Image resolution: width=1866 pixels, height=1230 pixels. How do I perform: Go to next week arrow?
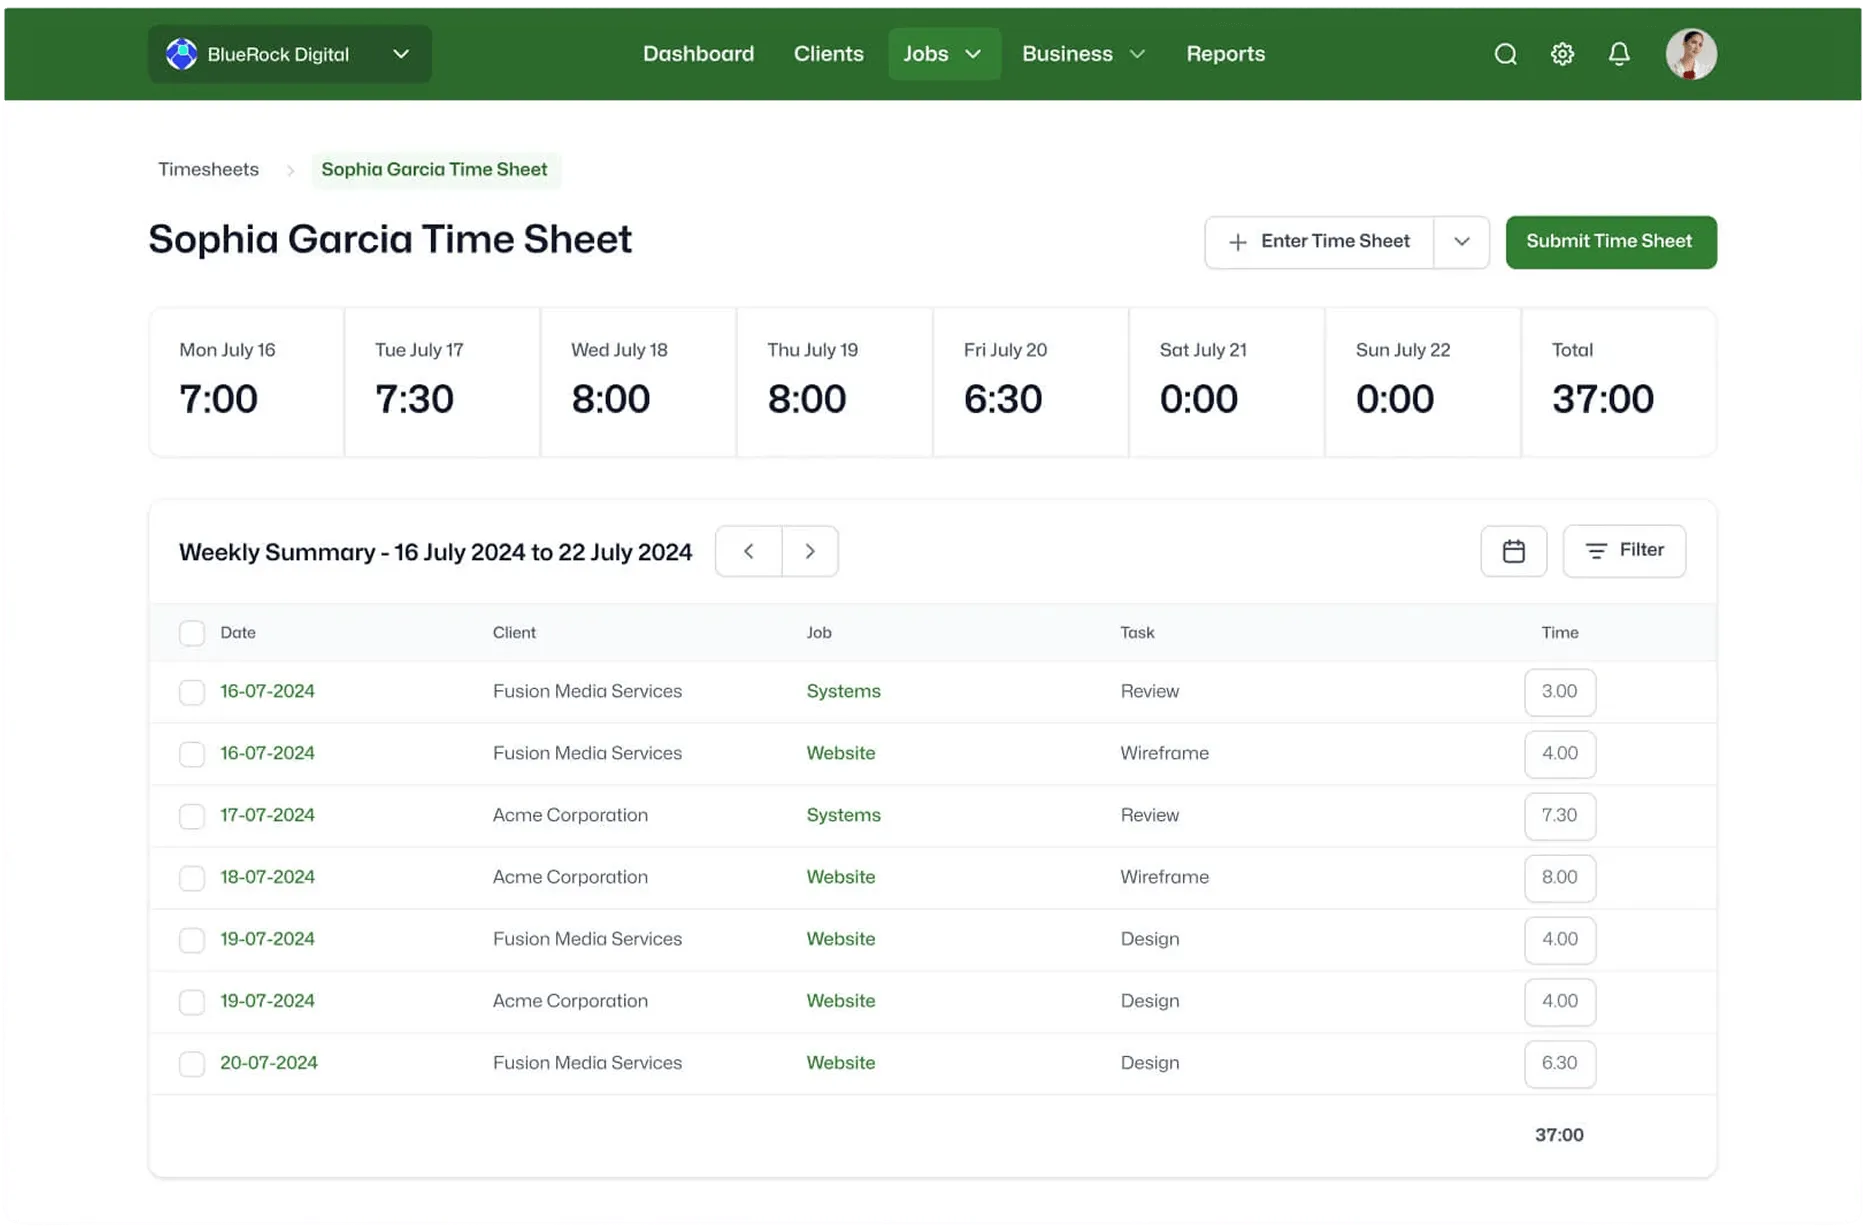tap(810, 551)
